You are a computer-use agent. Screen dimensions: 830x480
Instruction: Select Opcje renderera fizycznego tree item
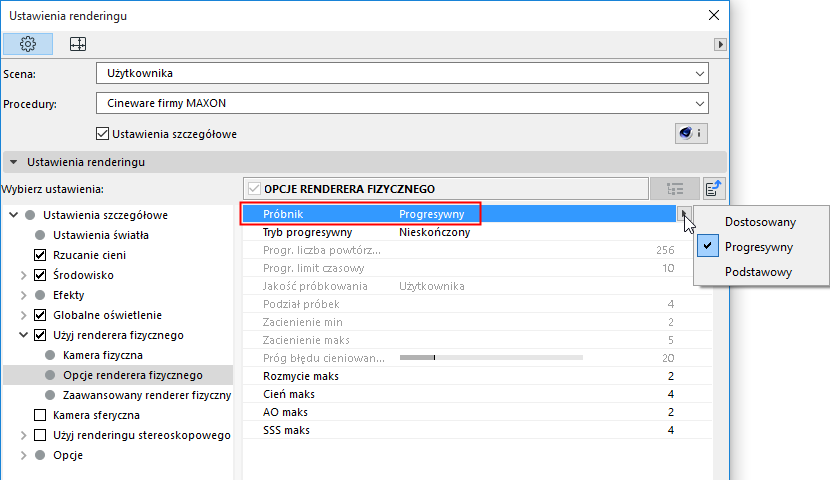coord(133,375)
